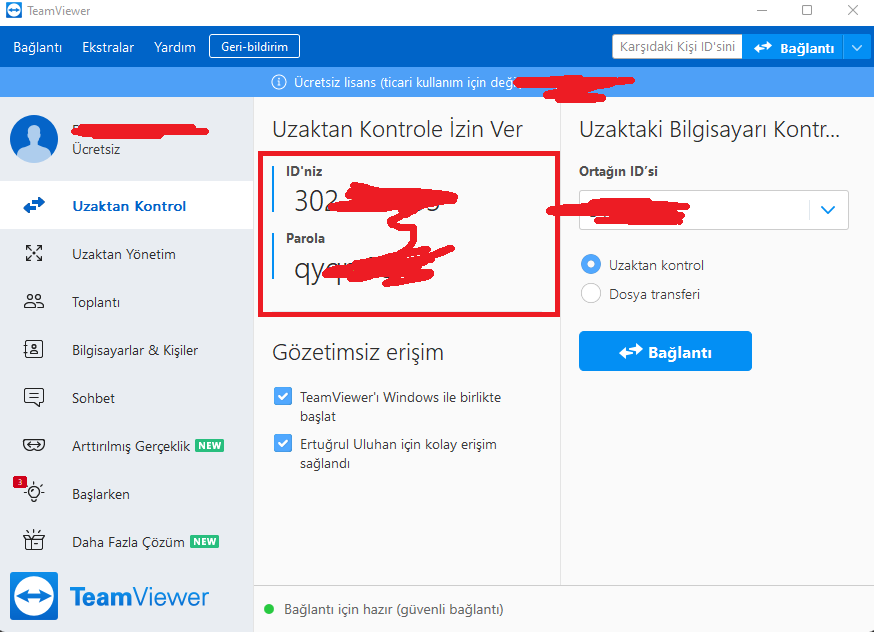Click the top-right Bağlantı connect button
The image size is (874, 632).
click(x=793, y=48)
